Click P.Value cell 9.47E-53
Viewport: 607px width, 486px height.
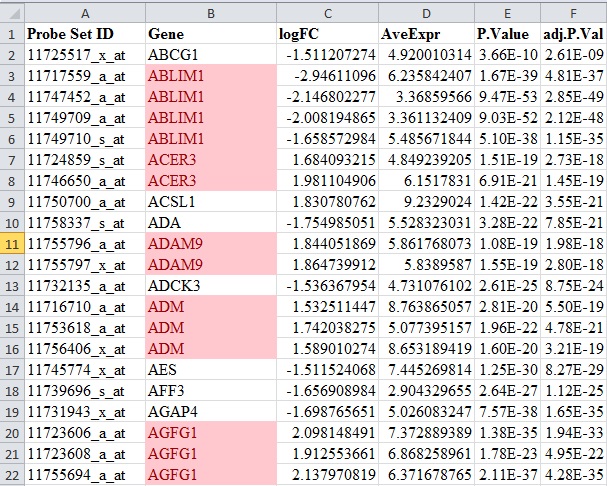508,97
